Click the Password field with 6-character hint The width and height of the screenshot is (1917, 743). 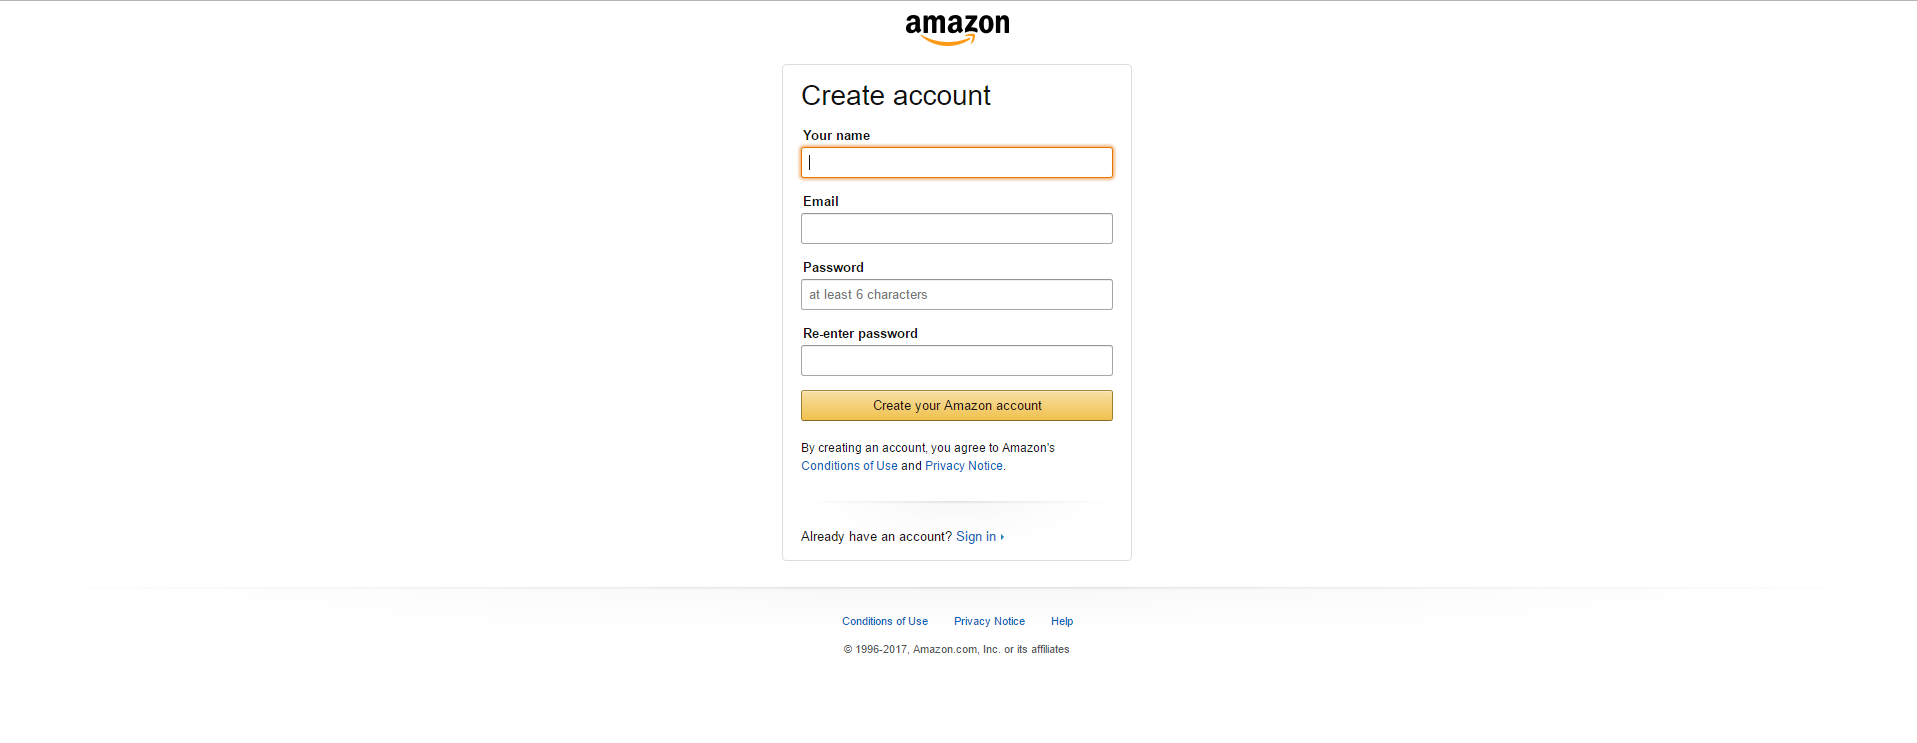tap(957, 295)
